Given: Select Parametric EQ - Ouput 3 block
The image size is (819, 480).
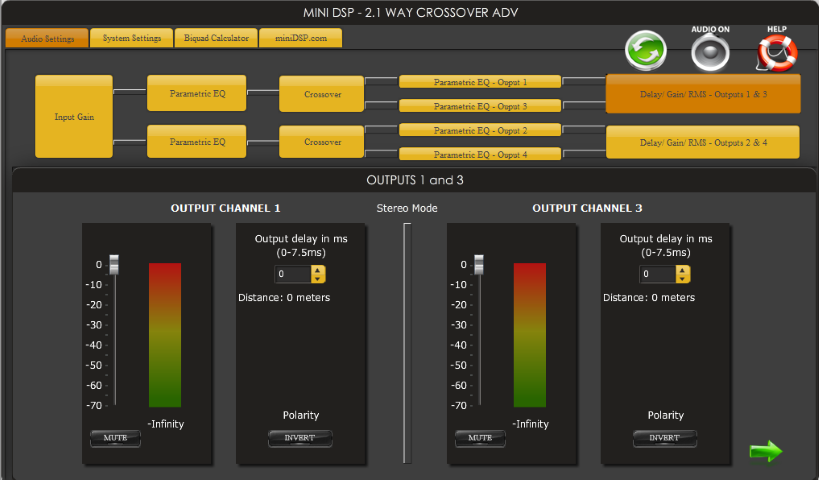Looking at the screenshot, I should pyautogui.click(x=480, y=106).
